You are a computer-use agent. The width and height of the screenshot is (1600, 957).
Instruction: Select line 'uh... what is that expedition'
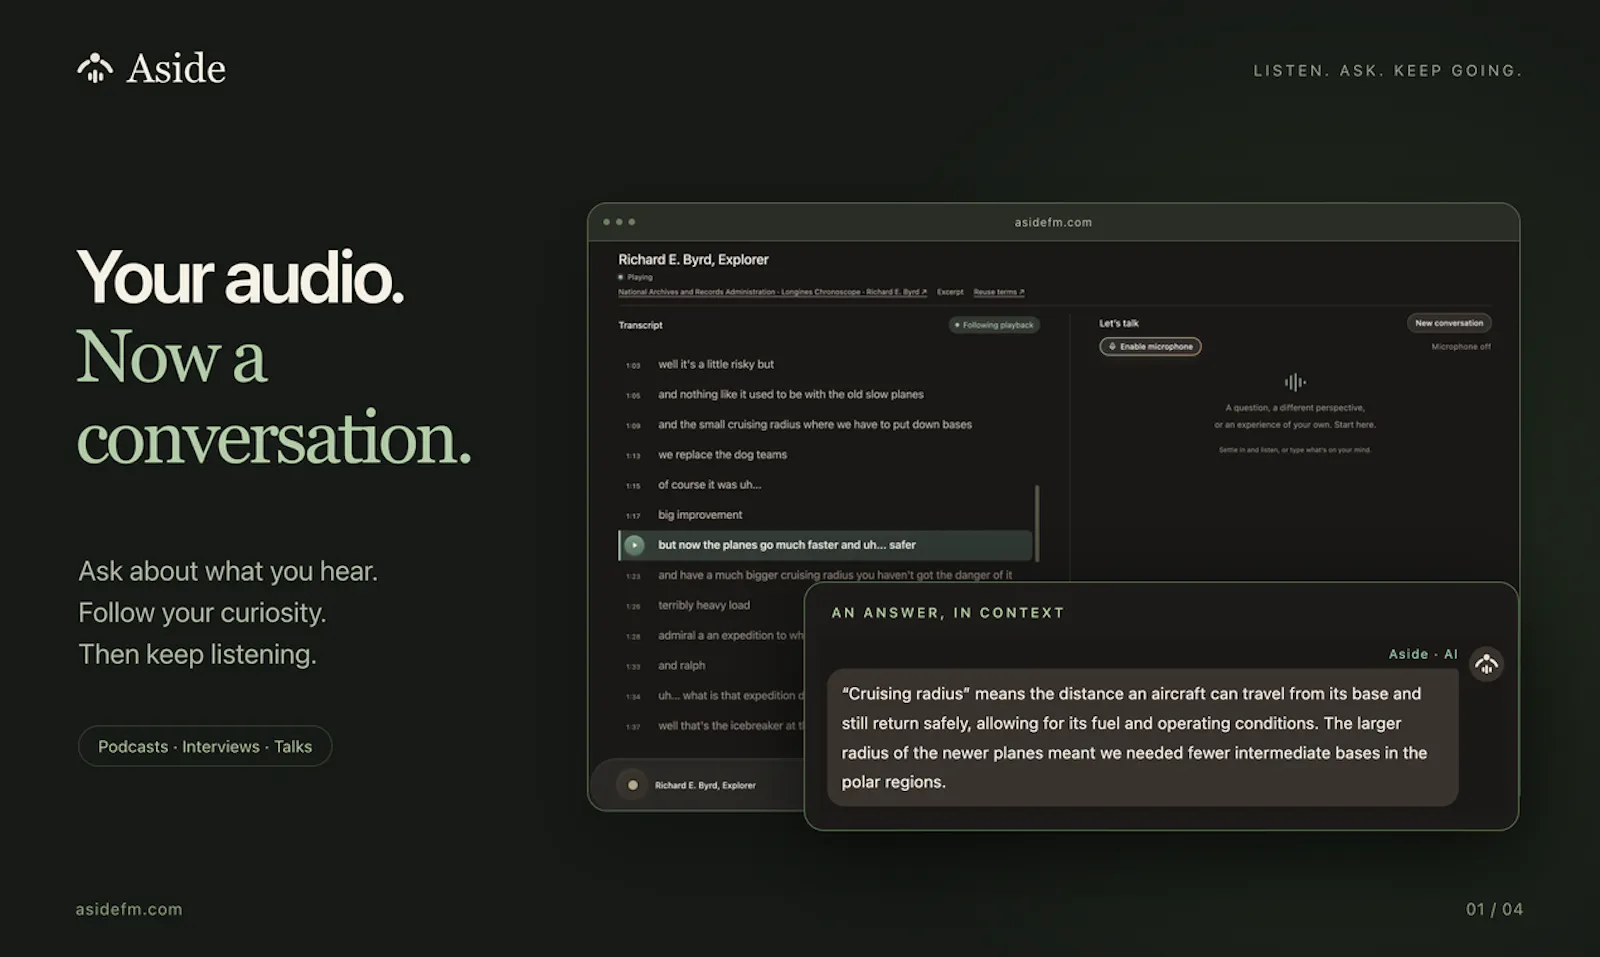click(x=730, y=695)
